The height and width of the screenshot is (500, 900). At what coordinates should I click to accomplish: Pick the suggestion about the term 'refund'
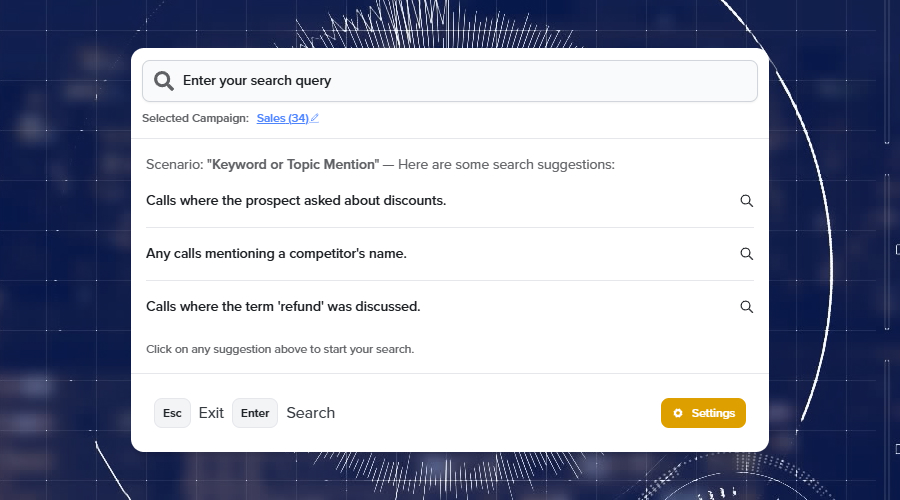(283, 306)
